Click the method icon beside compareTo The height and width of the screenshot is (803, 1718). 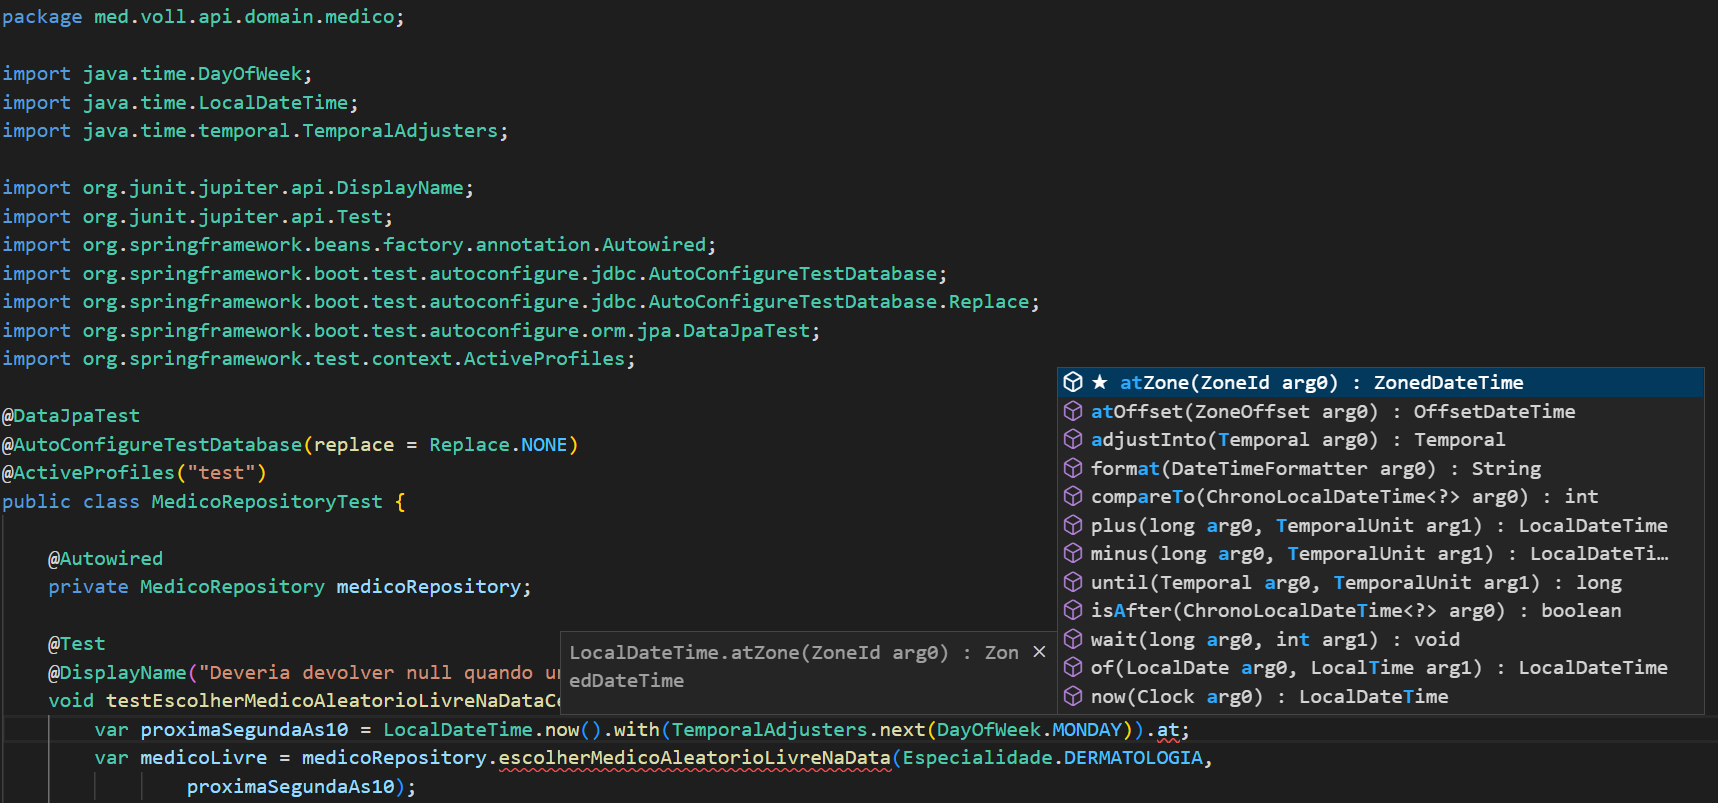coord(1073,496)
